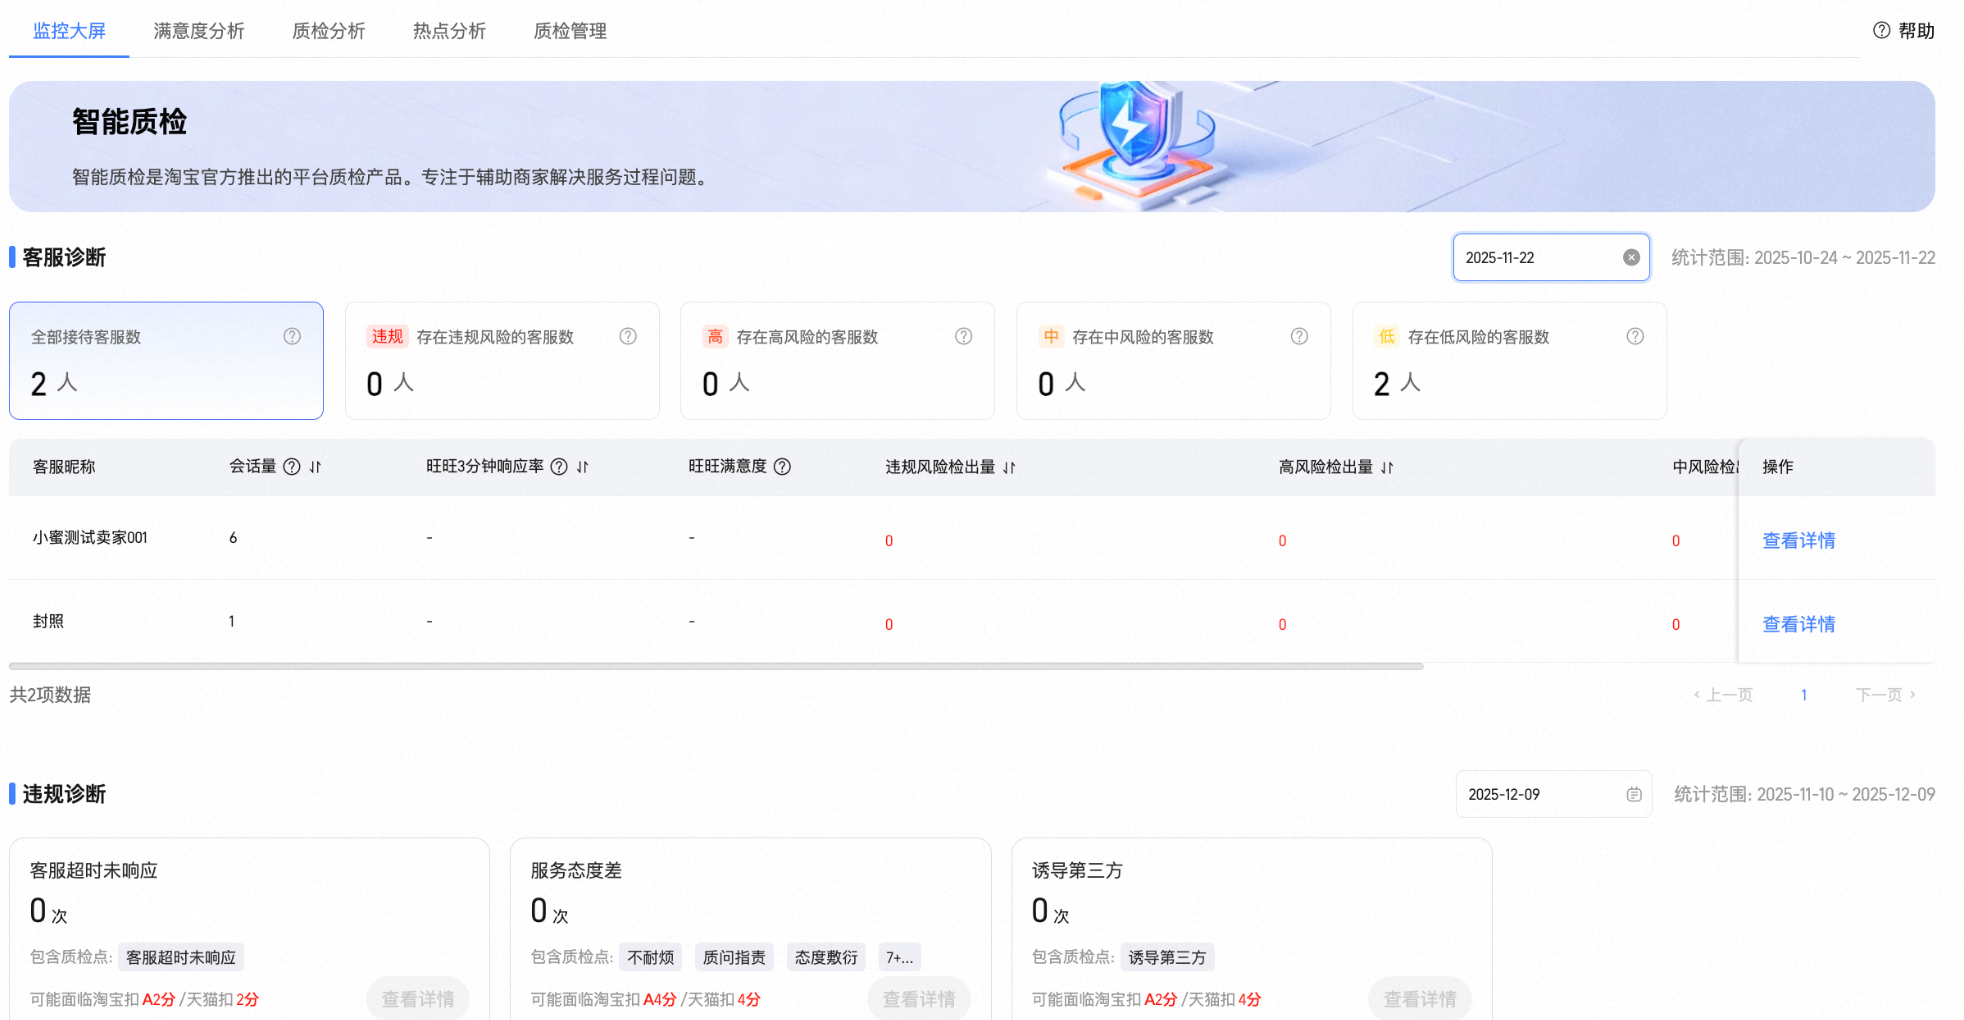Click the 小蜜测试卖家001 name cell
Screen dimensions: 1964x1020
(90, 537)
